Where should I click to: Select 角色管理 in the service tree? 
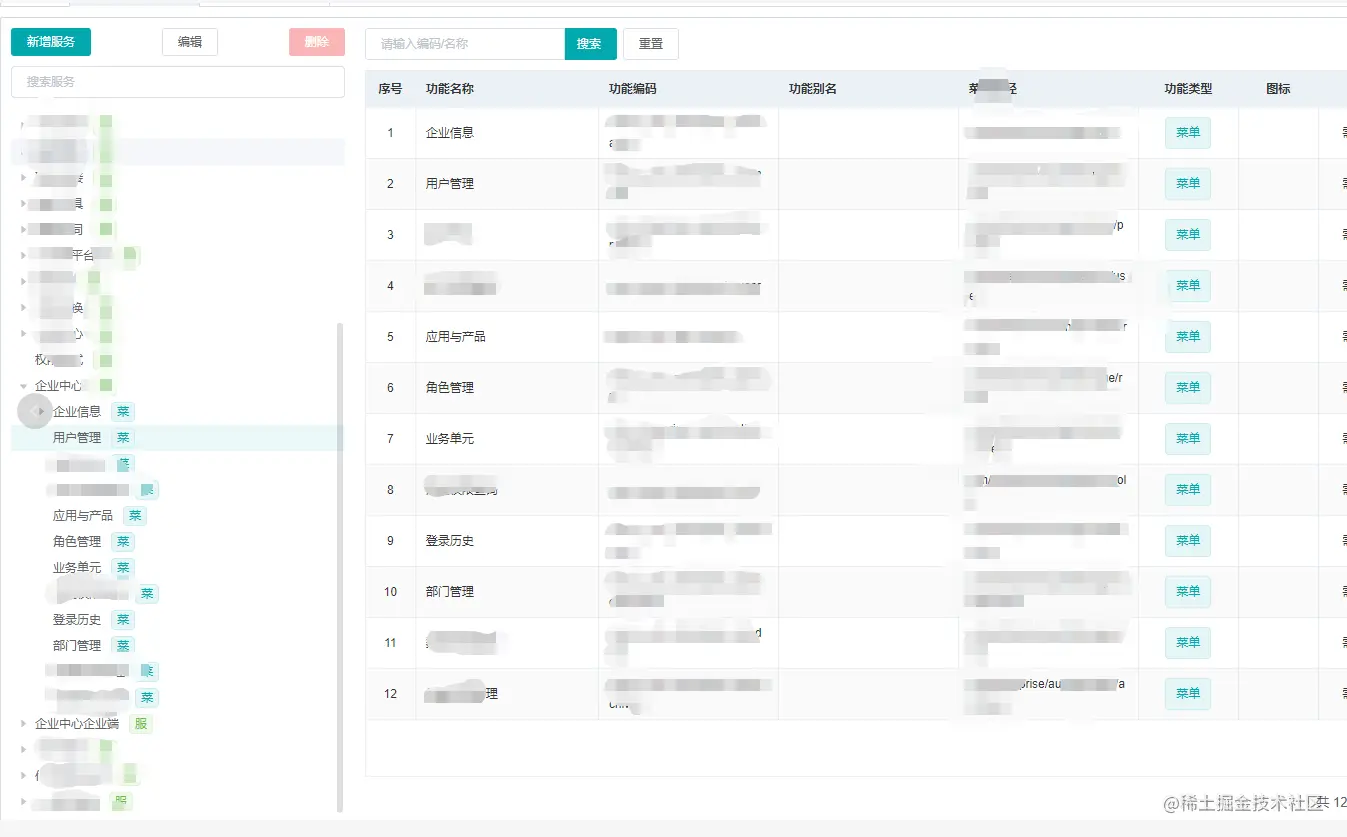77,542
